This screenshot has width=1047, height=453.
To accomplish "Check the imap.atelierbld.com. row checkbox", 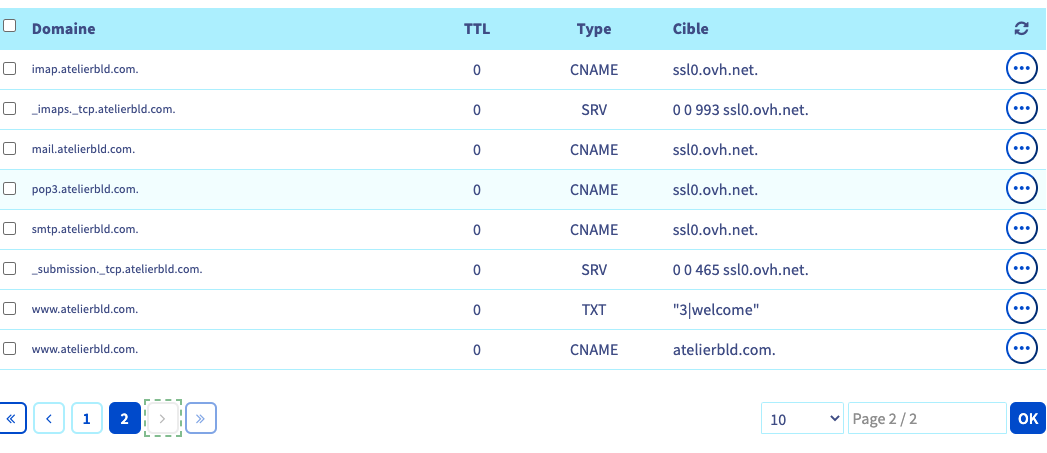I will 10,69.
